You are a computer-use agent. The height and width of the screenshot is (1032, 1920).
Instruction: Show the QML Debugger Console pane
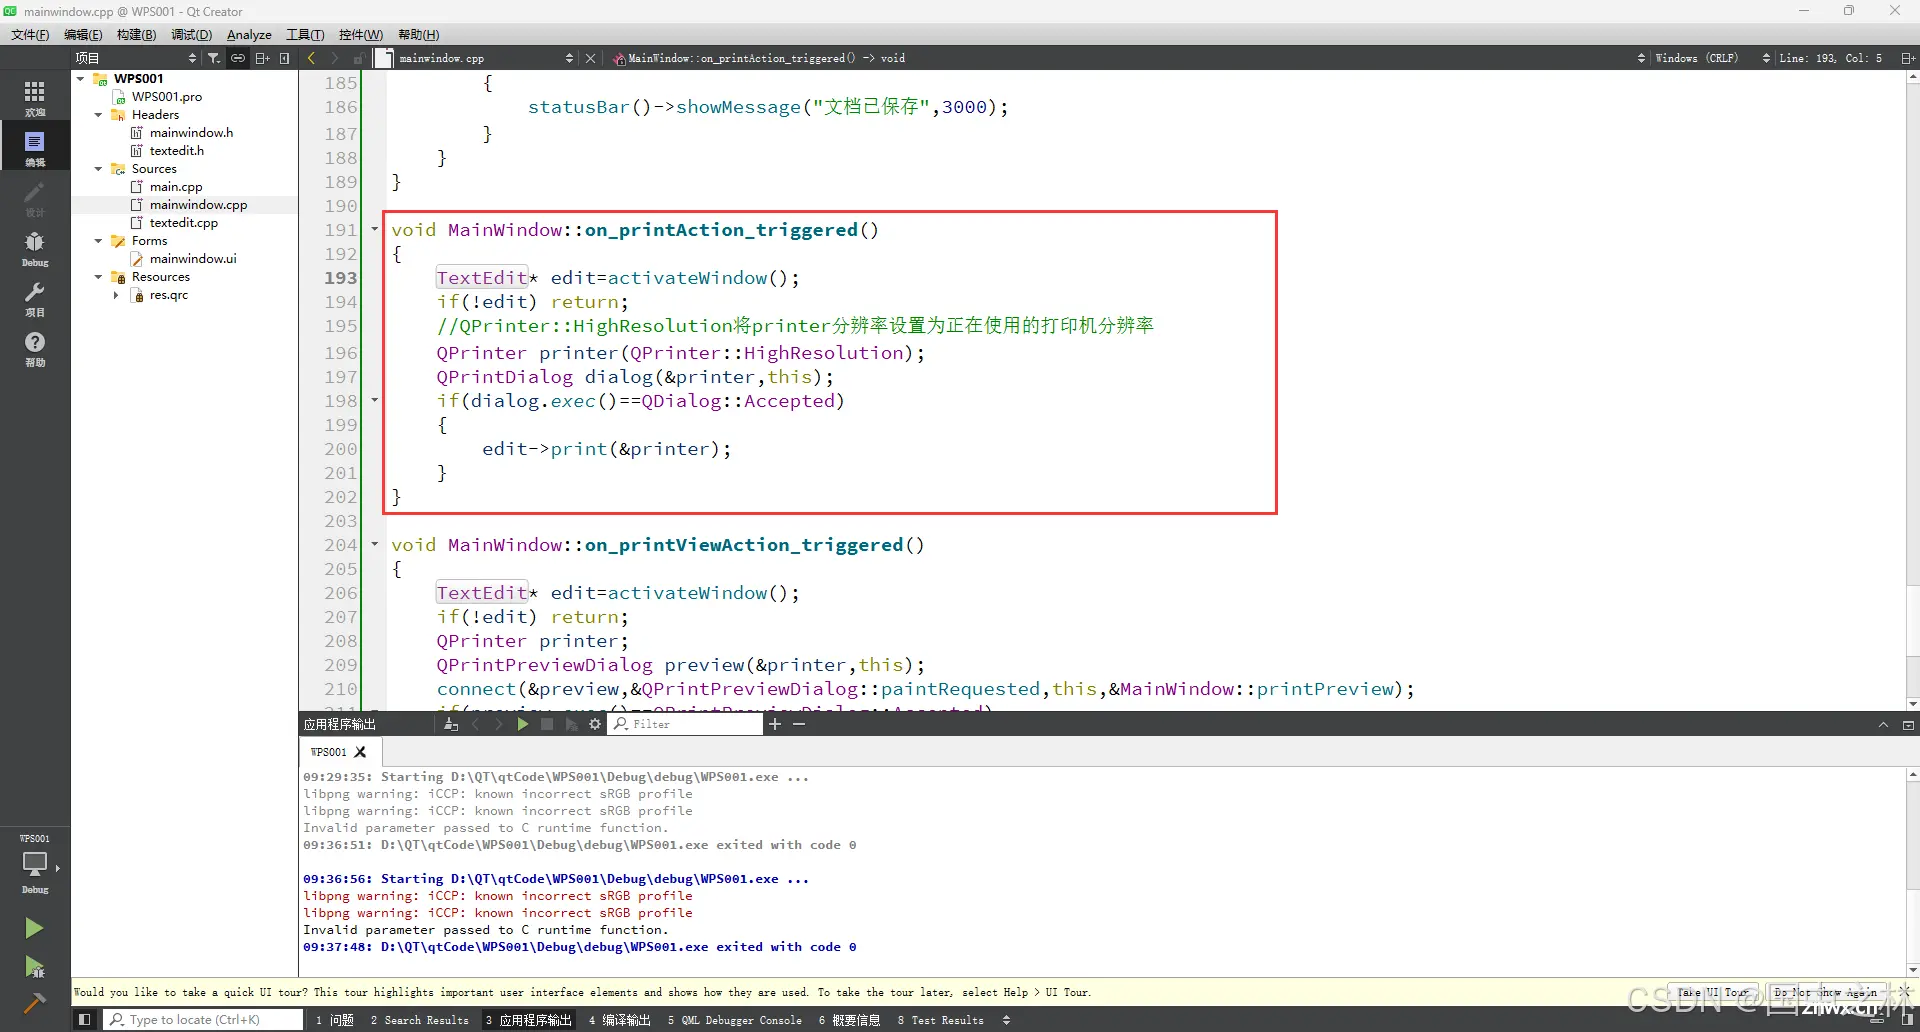(x=735, y=1020)
